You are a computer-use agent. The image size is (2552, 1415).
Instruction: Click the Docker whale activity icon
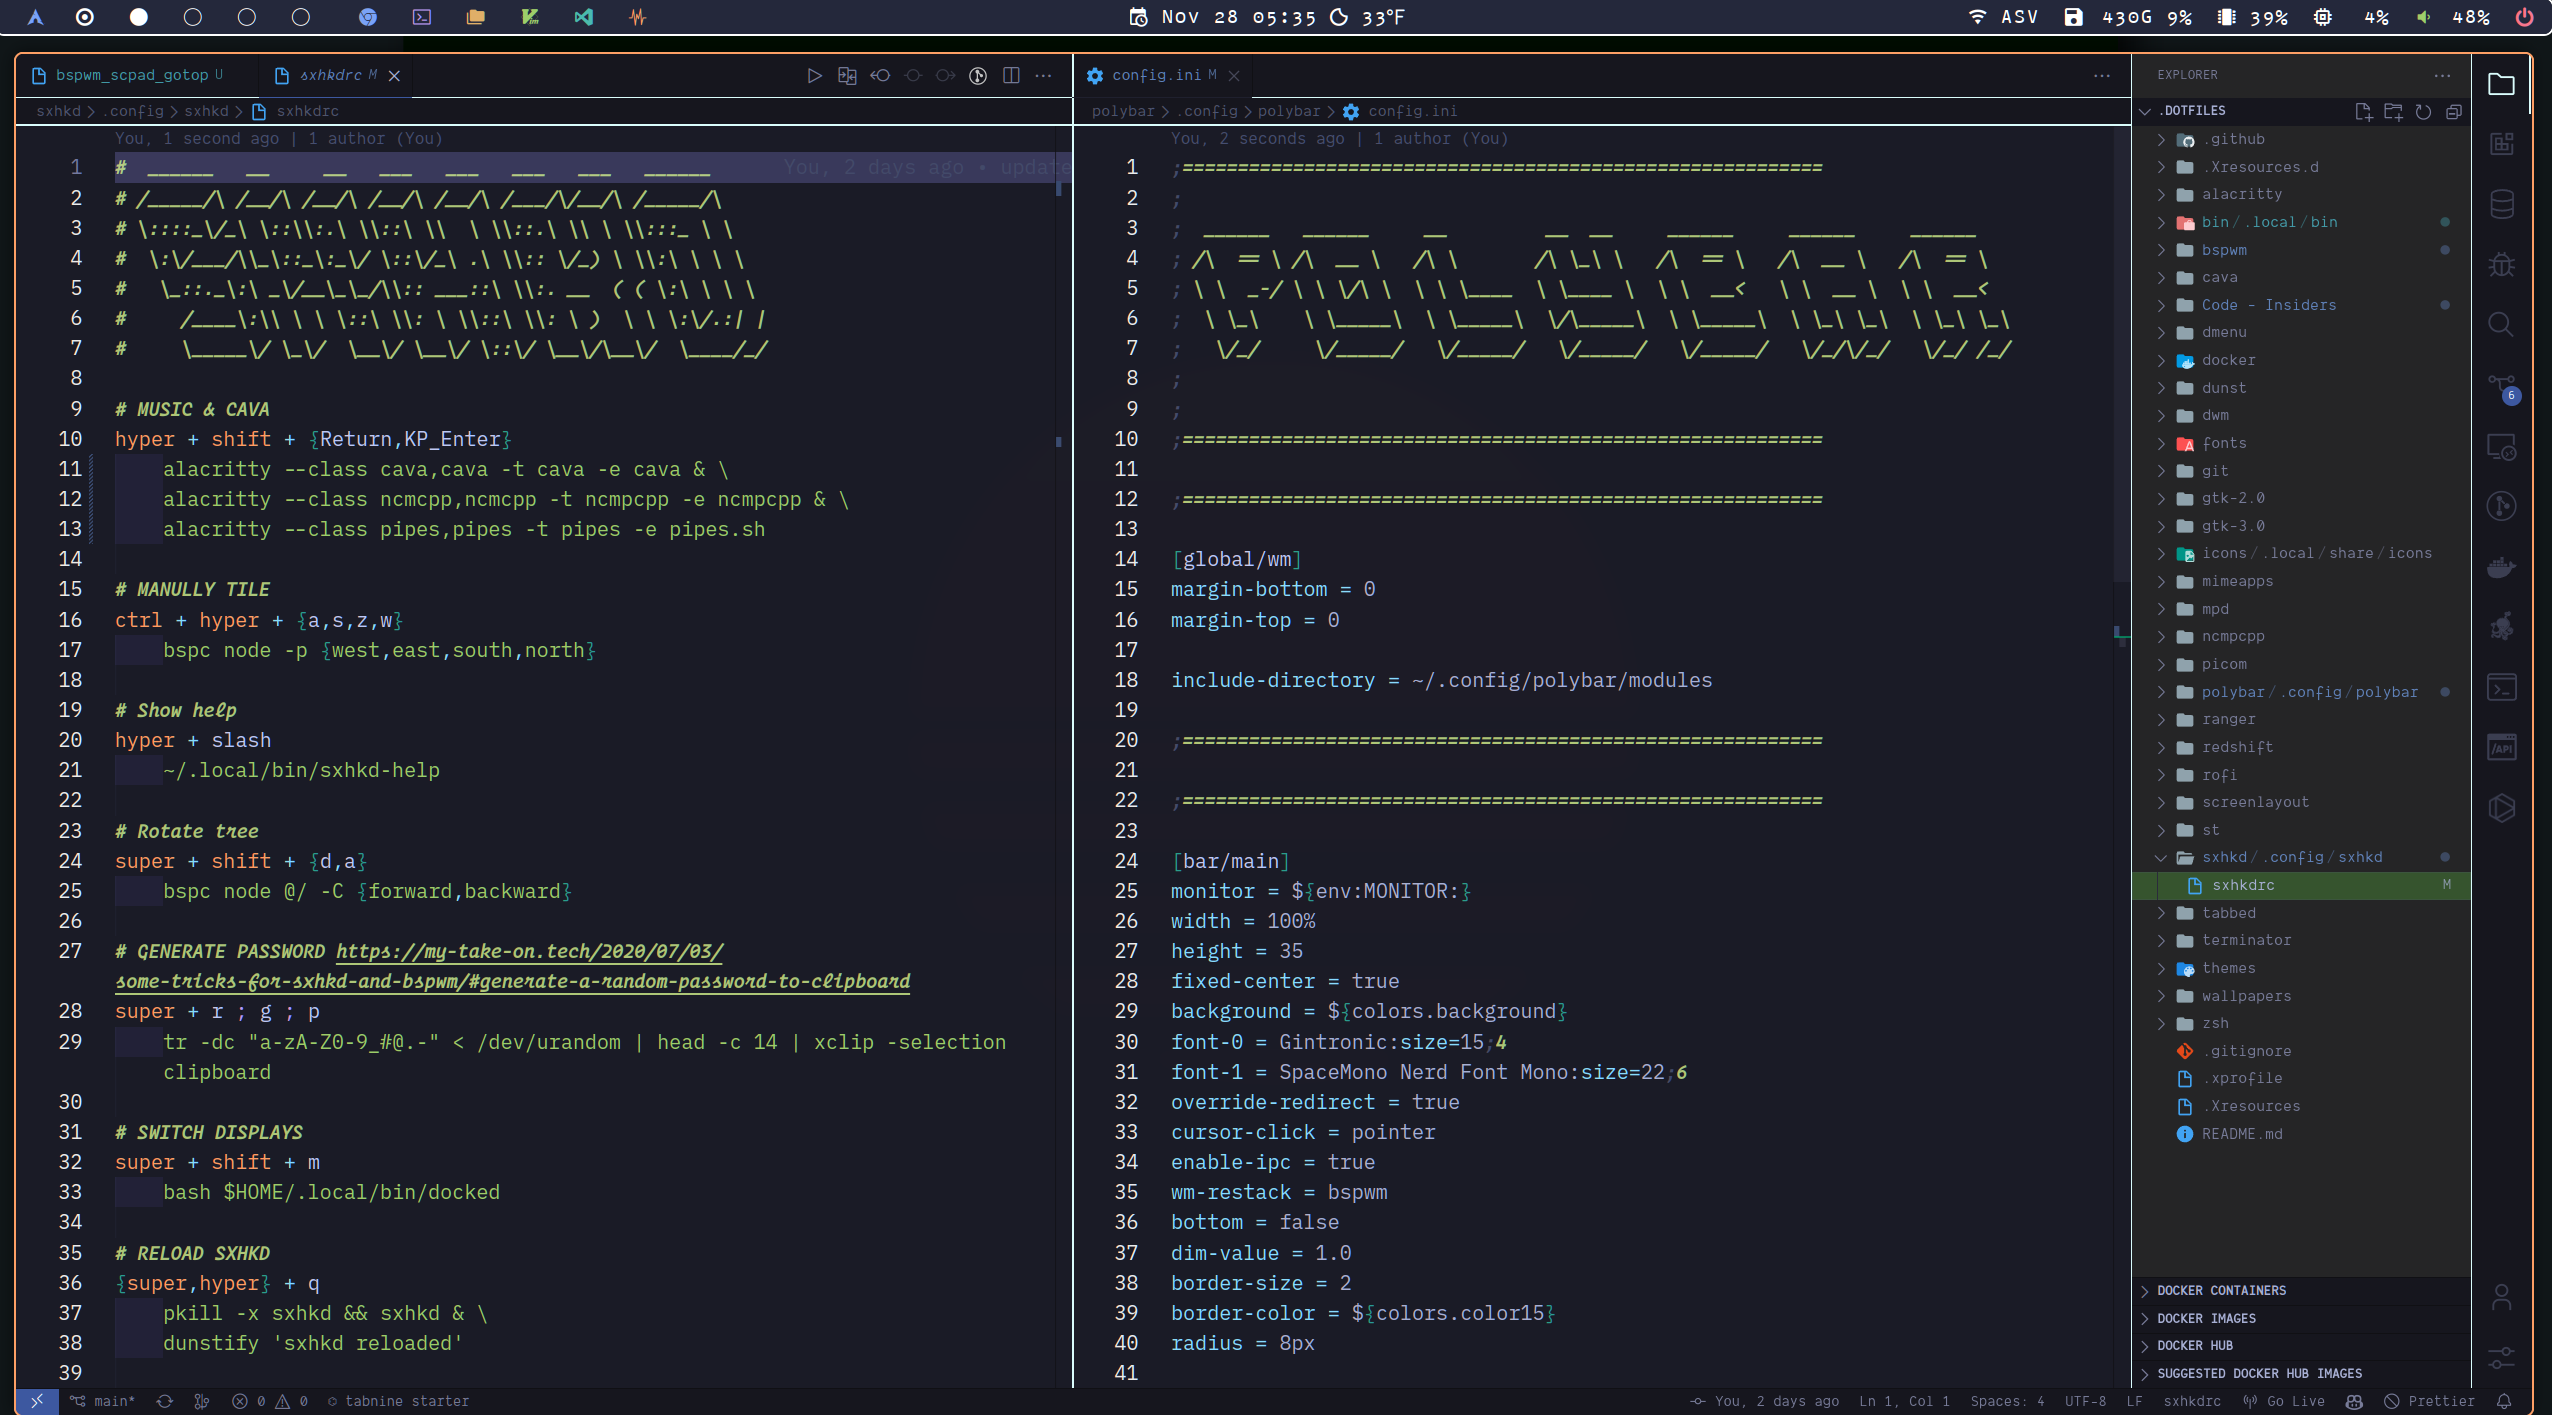click(x=2501, y=568)
